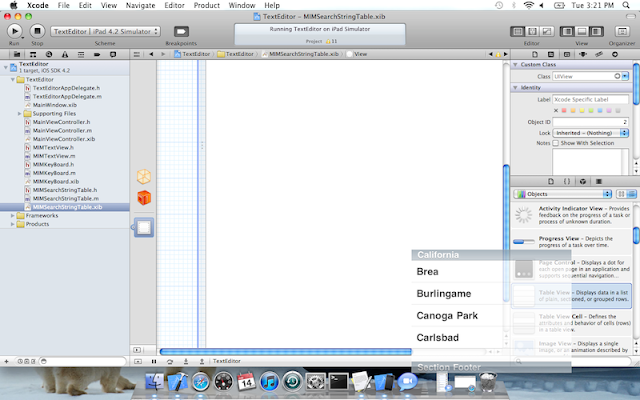The image size is (640, 400).
Task: Pick the yellow label color
Action: pos(582,111)
